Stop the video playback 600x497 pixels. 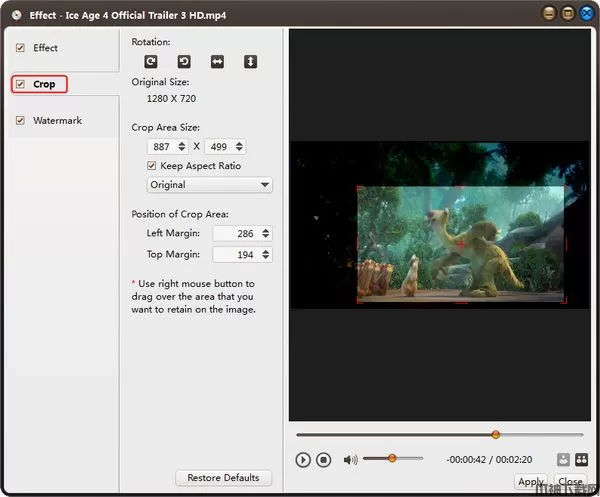point(323,460)
